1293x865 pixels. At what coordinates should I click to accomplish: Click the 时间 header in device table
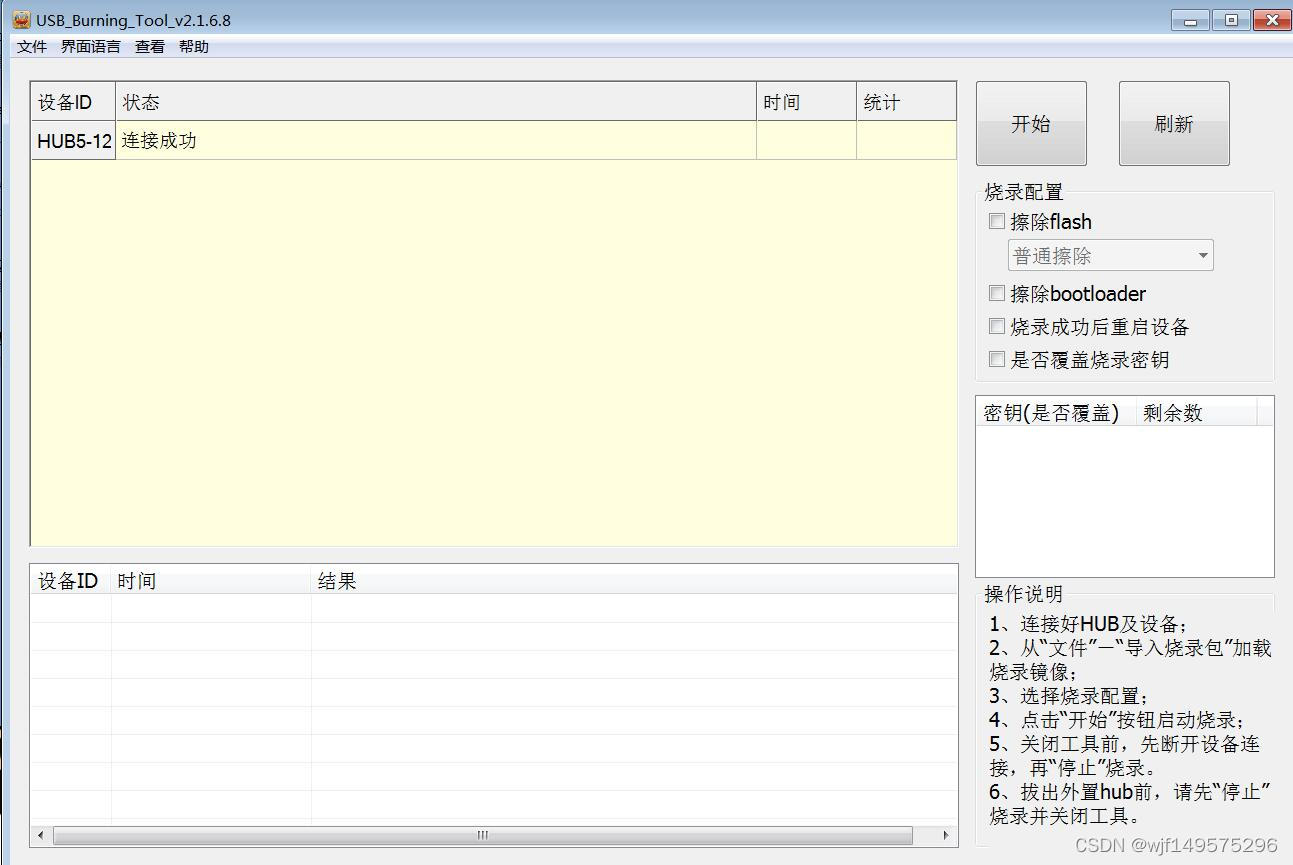tap(806, 102)
